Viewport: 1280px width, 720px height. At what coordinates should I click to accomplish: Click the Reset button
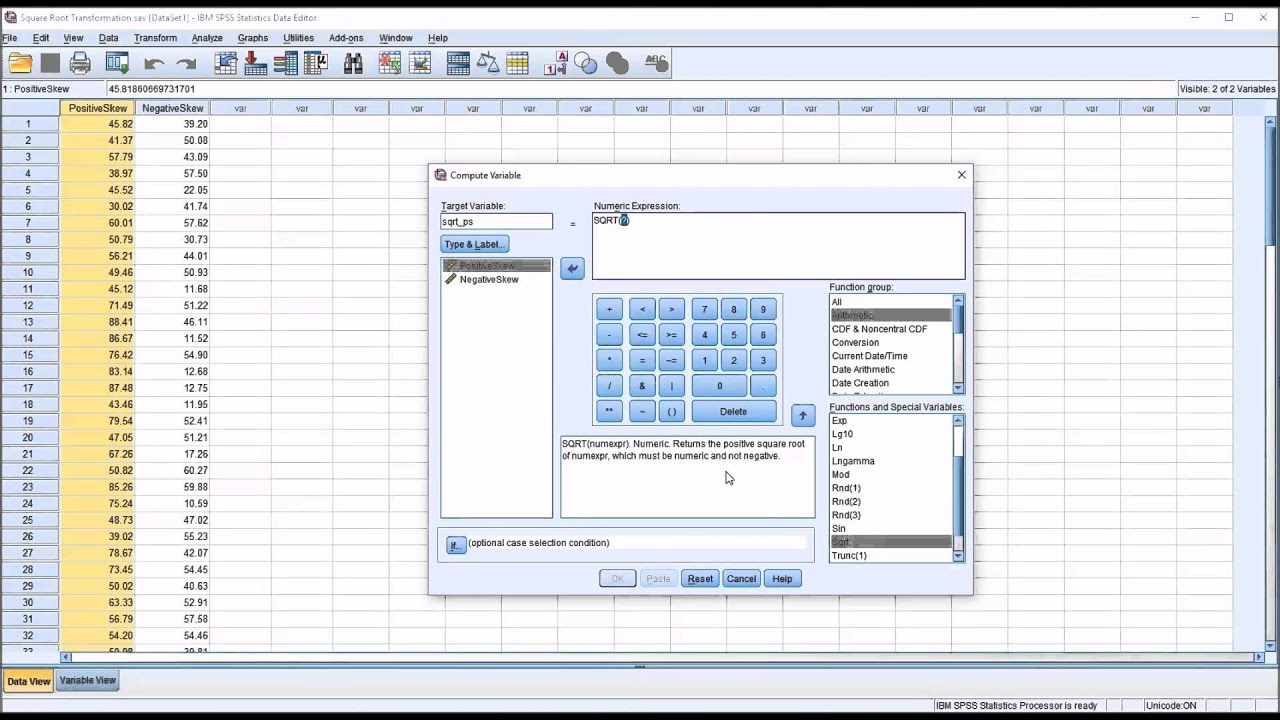700,579
